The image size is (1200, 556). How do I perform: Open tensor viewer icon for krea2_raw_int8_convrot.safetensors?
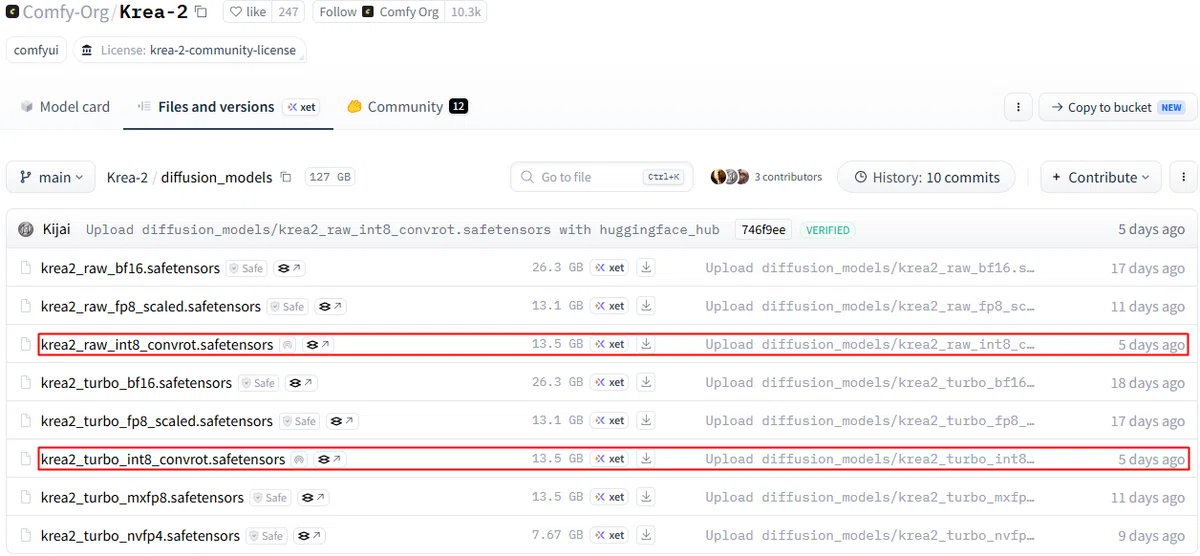(x=318, y=345)
